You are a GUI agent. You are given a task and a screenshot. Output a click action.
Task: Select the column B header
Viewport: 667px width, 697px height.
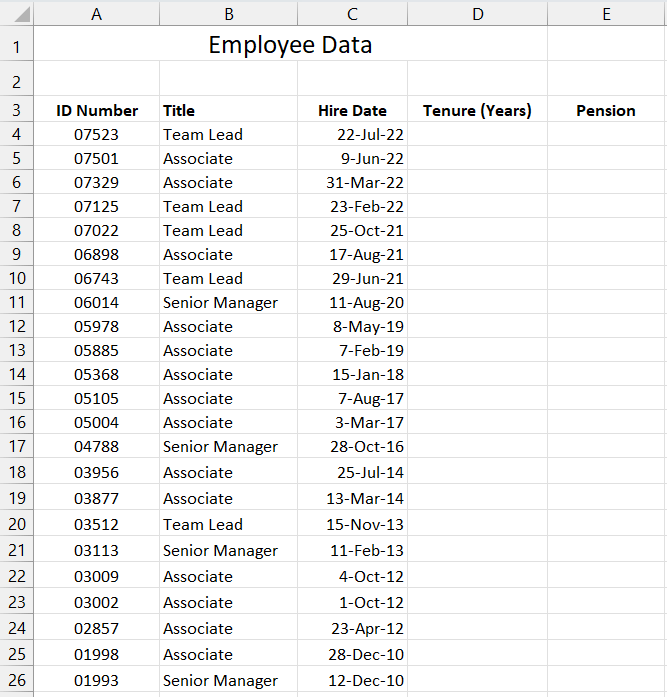pos(228,14)
